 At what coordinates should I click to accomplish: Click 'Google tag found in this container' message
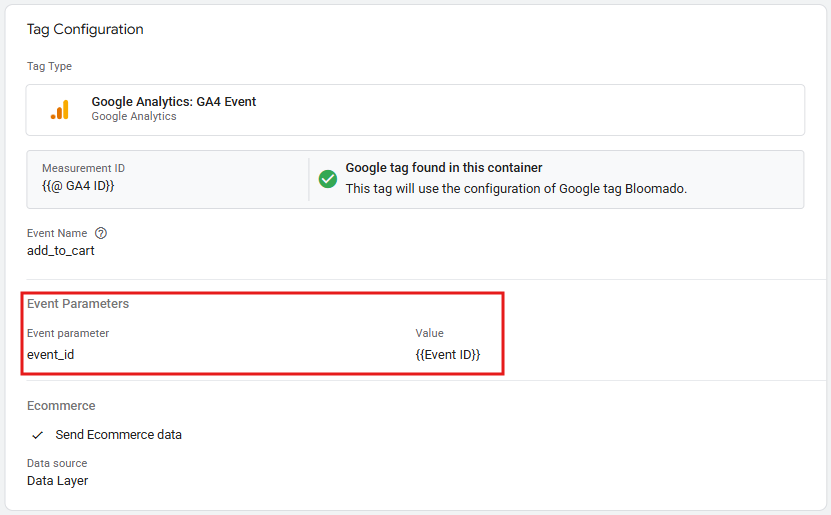pyautogui.click(x=444, y=168)
